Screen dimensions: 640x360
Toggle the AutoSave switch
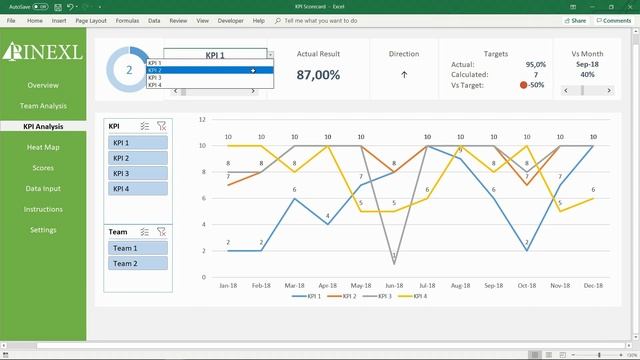tap(40, 7)
